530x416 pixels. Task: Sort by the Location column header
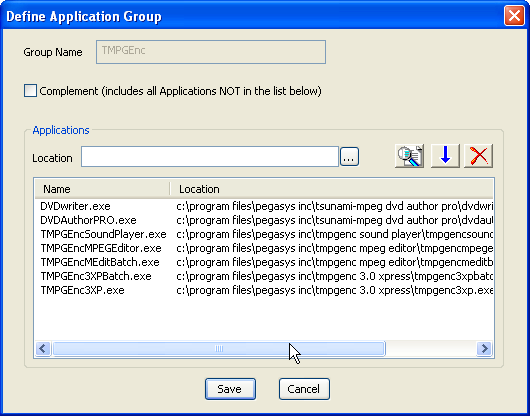(x=332, y=189)
